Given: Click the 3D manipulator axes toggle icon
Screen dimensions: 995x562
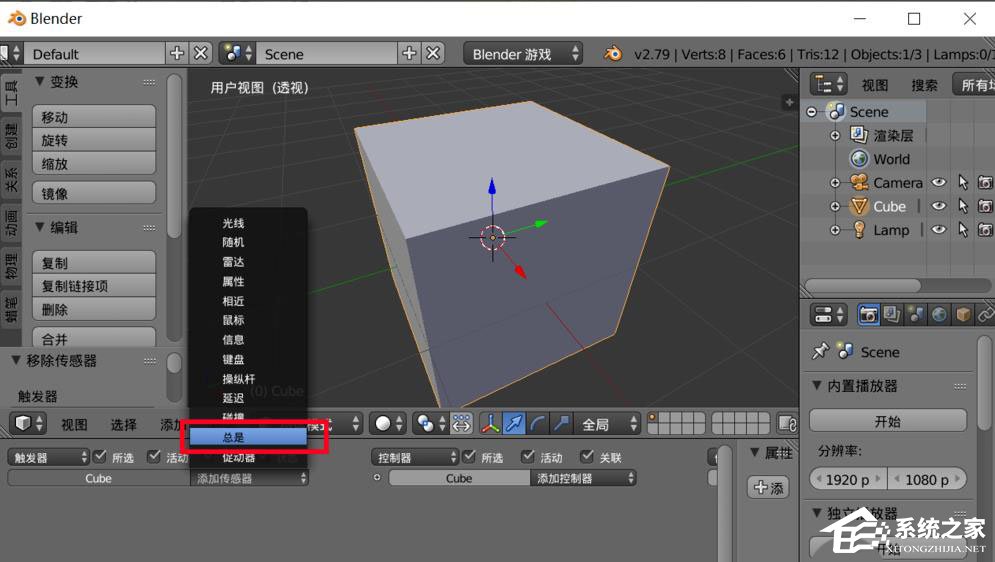Looking at the screenshot, I should coord(489,424).
